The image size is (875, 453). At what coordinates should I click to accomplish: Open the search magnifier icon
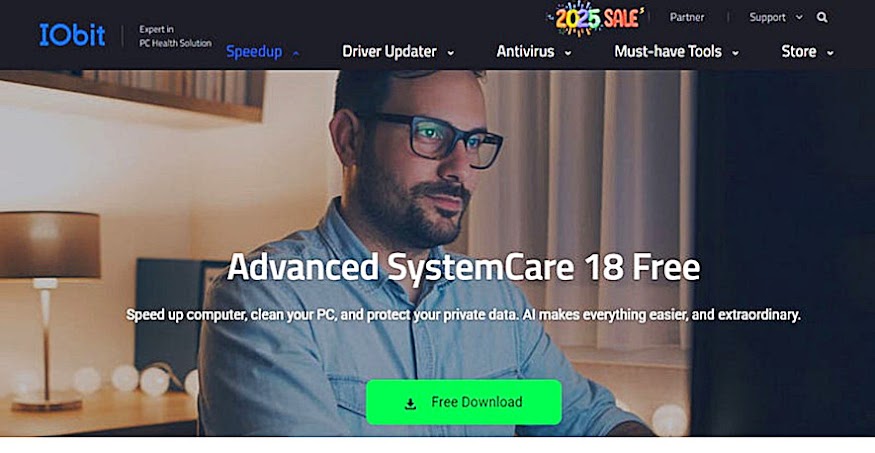click(822, 17)
